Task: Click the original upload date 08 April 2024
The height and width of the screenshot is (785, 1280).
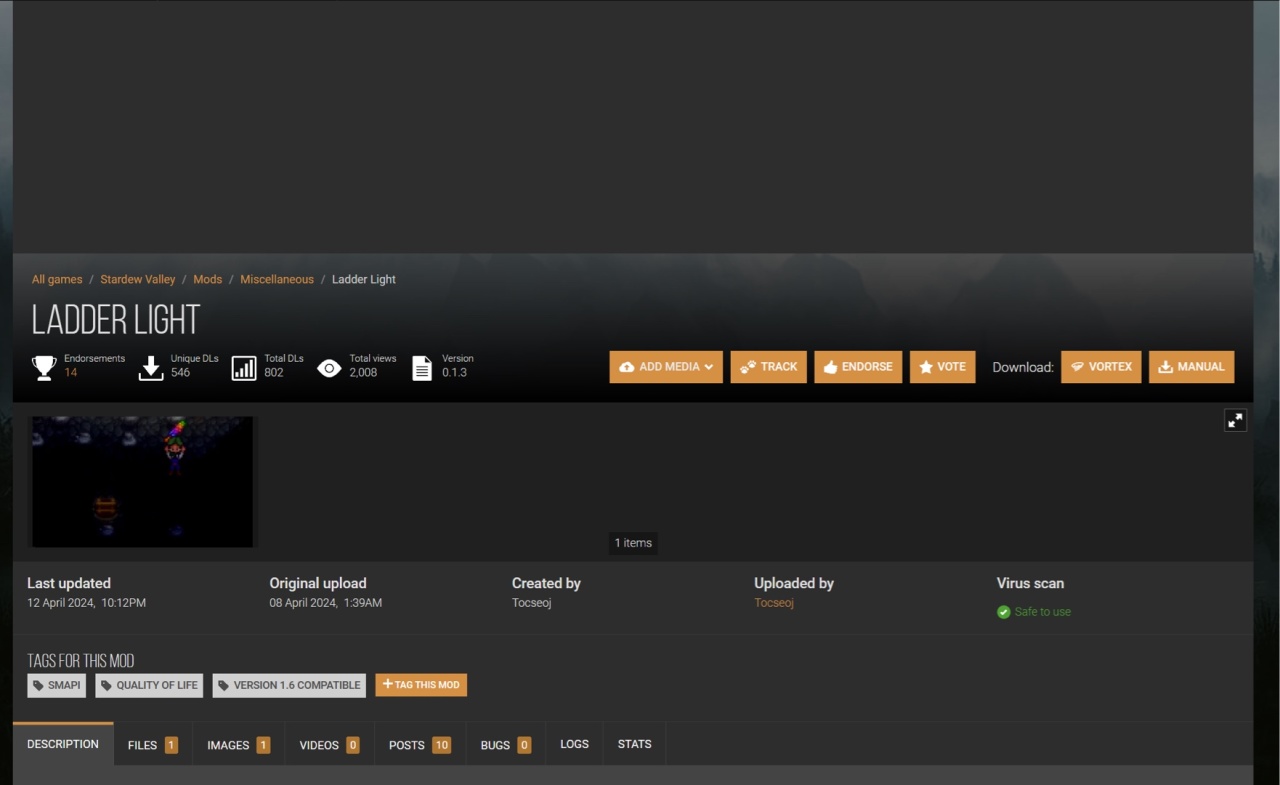Action: (326, 603)
